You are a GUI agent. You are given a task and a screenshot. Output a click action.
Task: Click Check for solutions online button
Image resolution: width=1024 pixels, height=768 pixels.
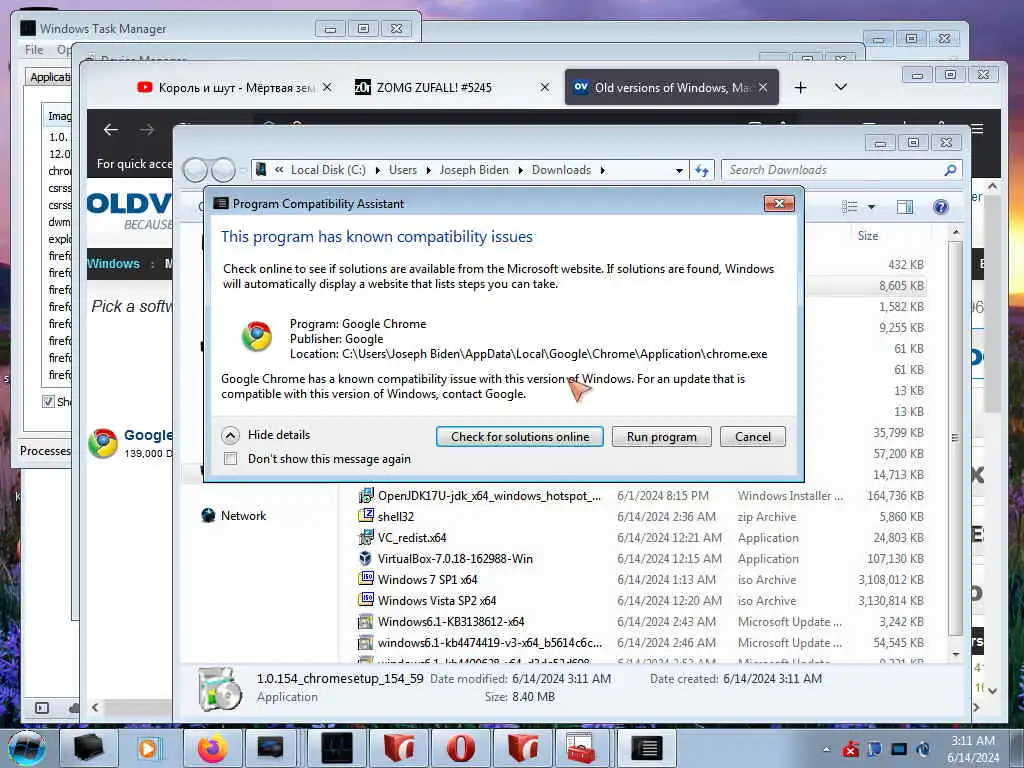click(x=520, y=437)
